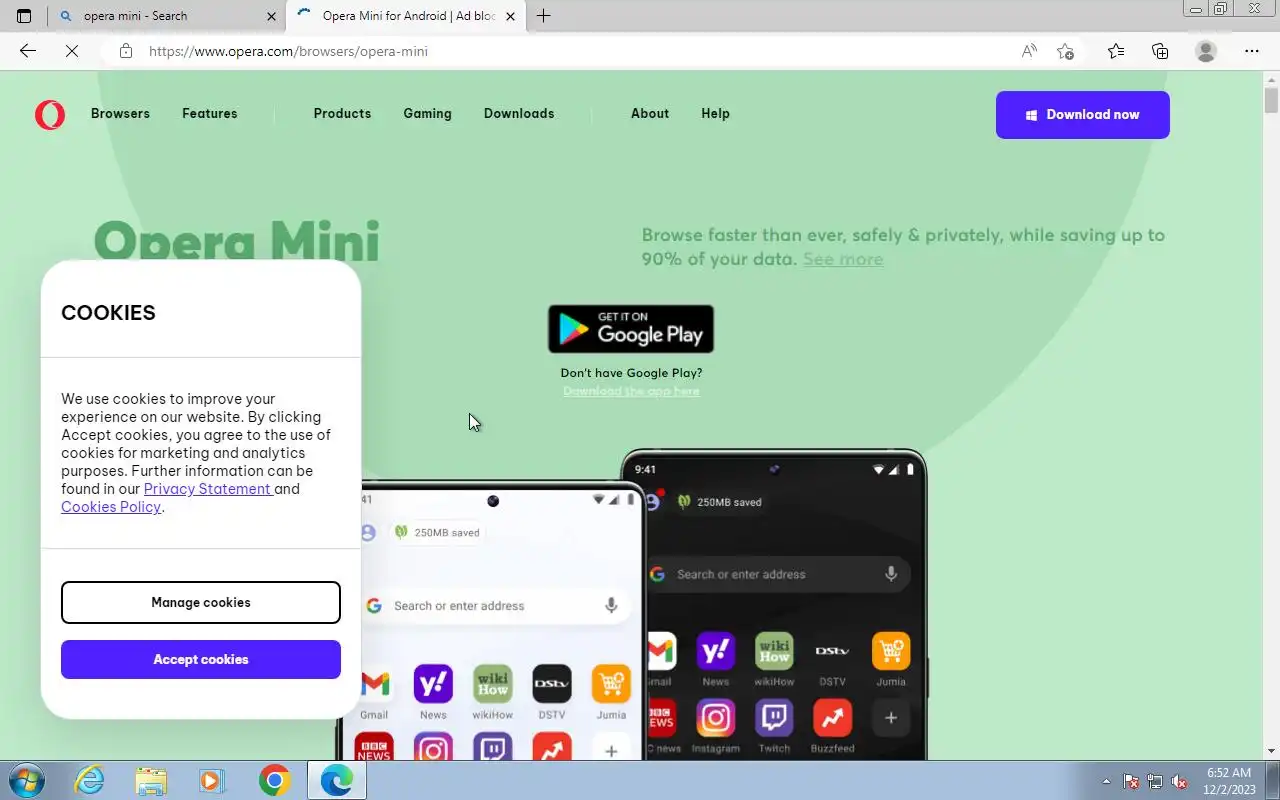Stop page loading with the X icon
The image size is (1280, 800).
point(72,51)
